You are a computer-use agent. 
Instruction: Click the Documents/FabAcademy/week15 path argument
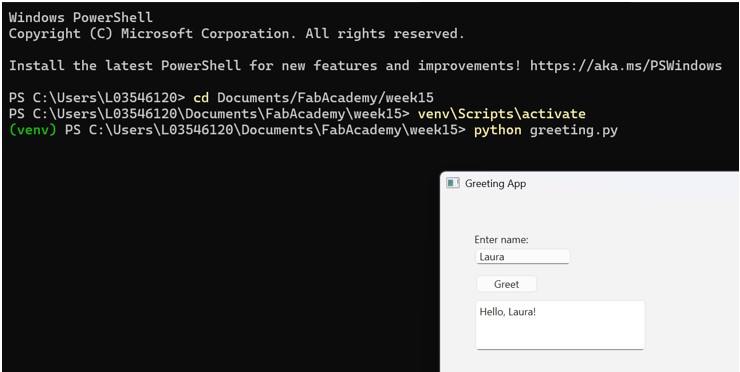pyautogui.click(x=325, y=98)
